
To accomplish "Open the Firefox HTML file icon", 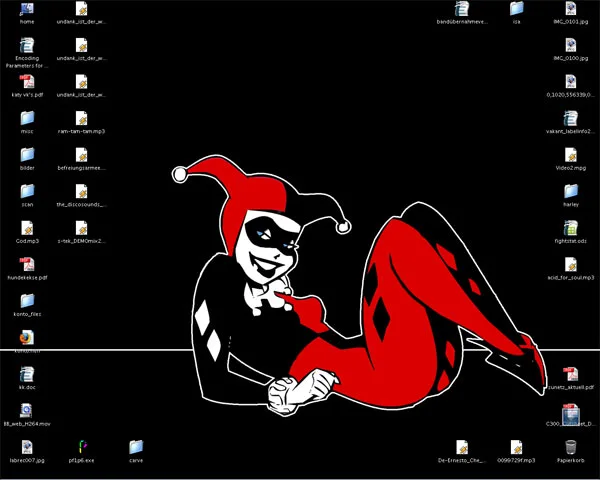I will point(27,338).
